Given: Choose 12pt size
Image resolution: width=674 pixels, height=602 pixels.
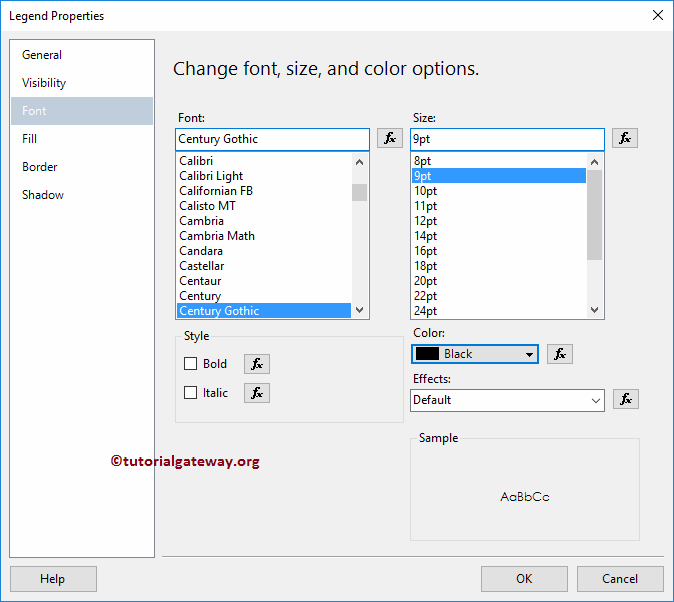Looking at the screenshot, I should (x=499, y=221).
